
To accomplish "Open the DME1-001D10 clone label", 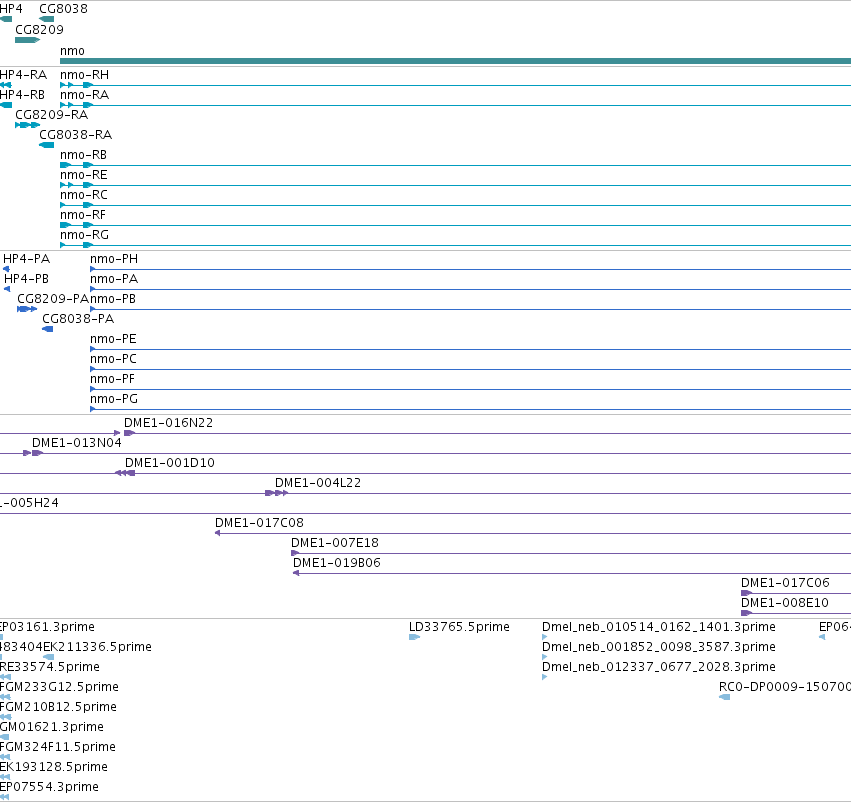I will [170, 463].
